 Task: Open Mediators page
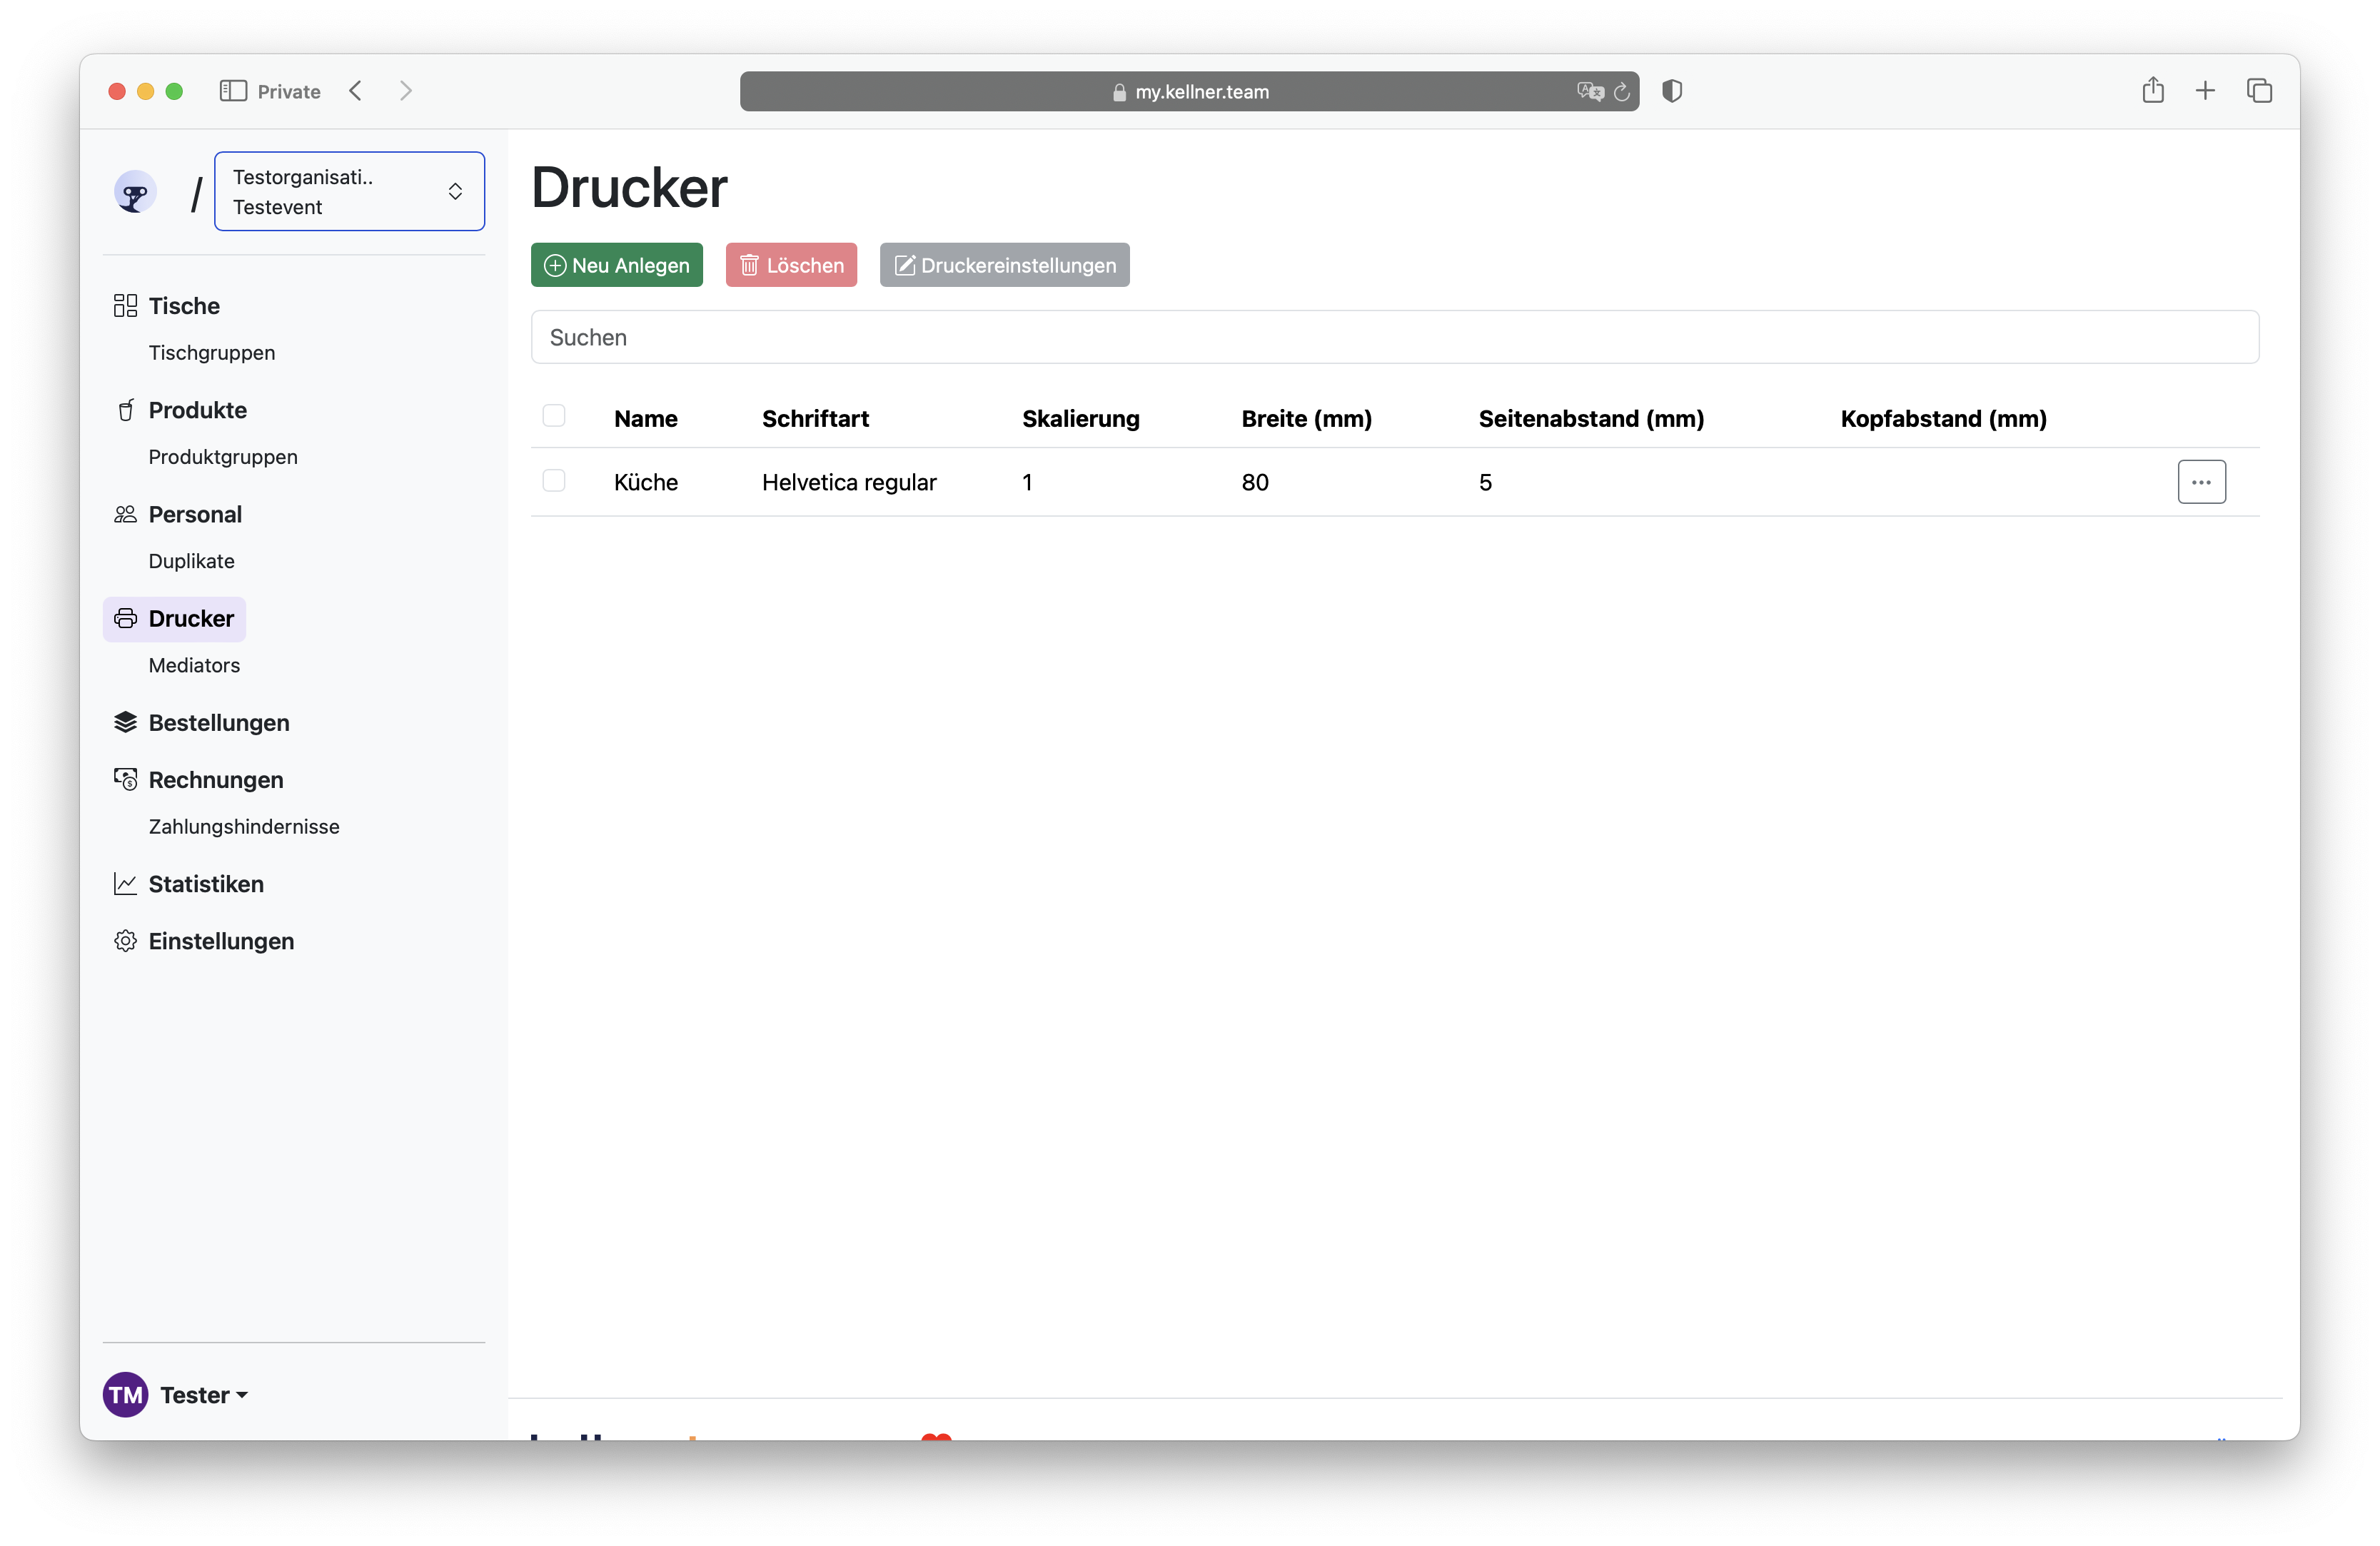point(194,665)
